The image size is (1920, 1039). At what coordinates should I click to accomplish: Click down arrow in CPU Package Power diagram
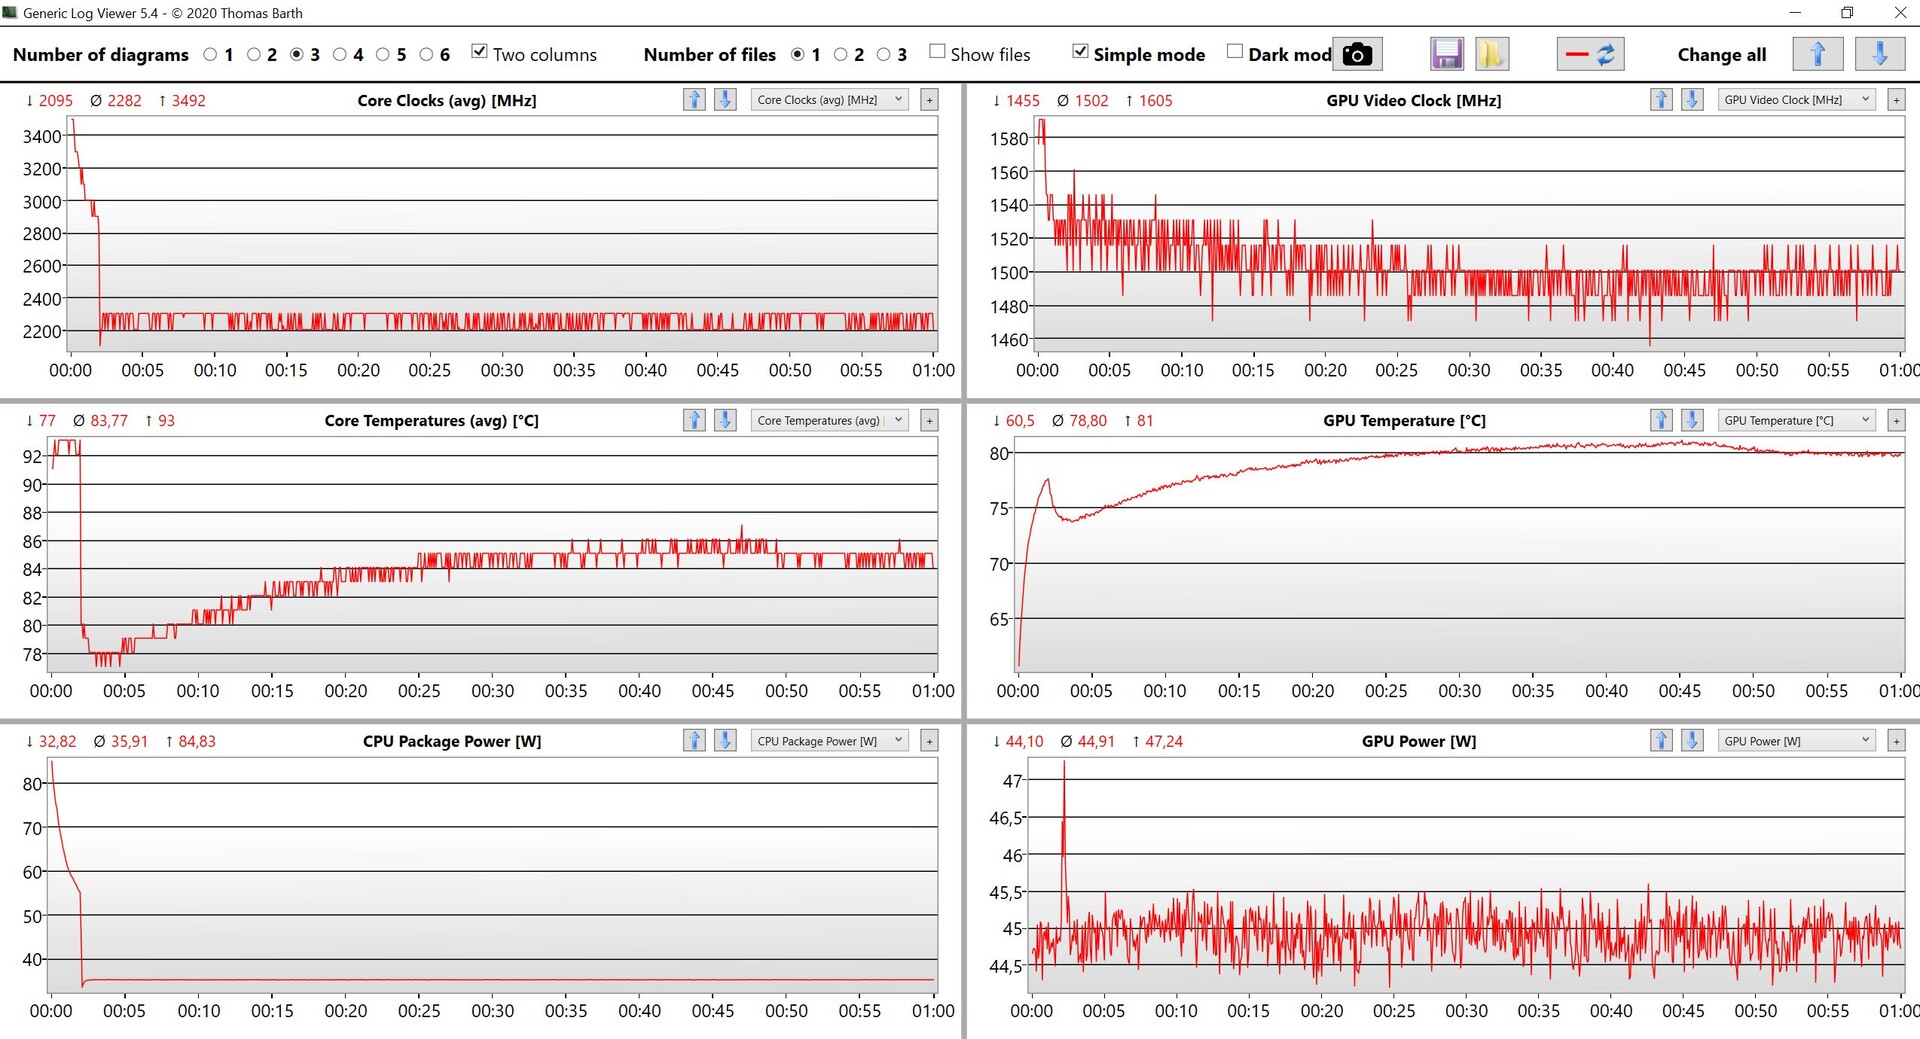[726, 740]
